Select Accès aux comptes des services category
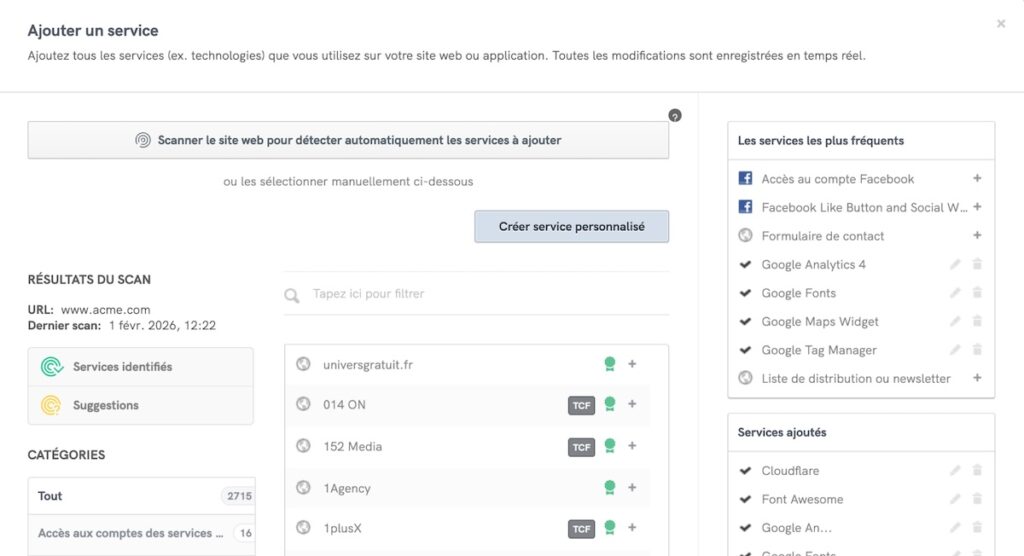The width and height of the screenshot is (1024, 556). click(142, 533)
